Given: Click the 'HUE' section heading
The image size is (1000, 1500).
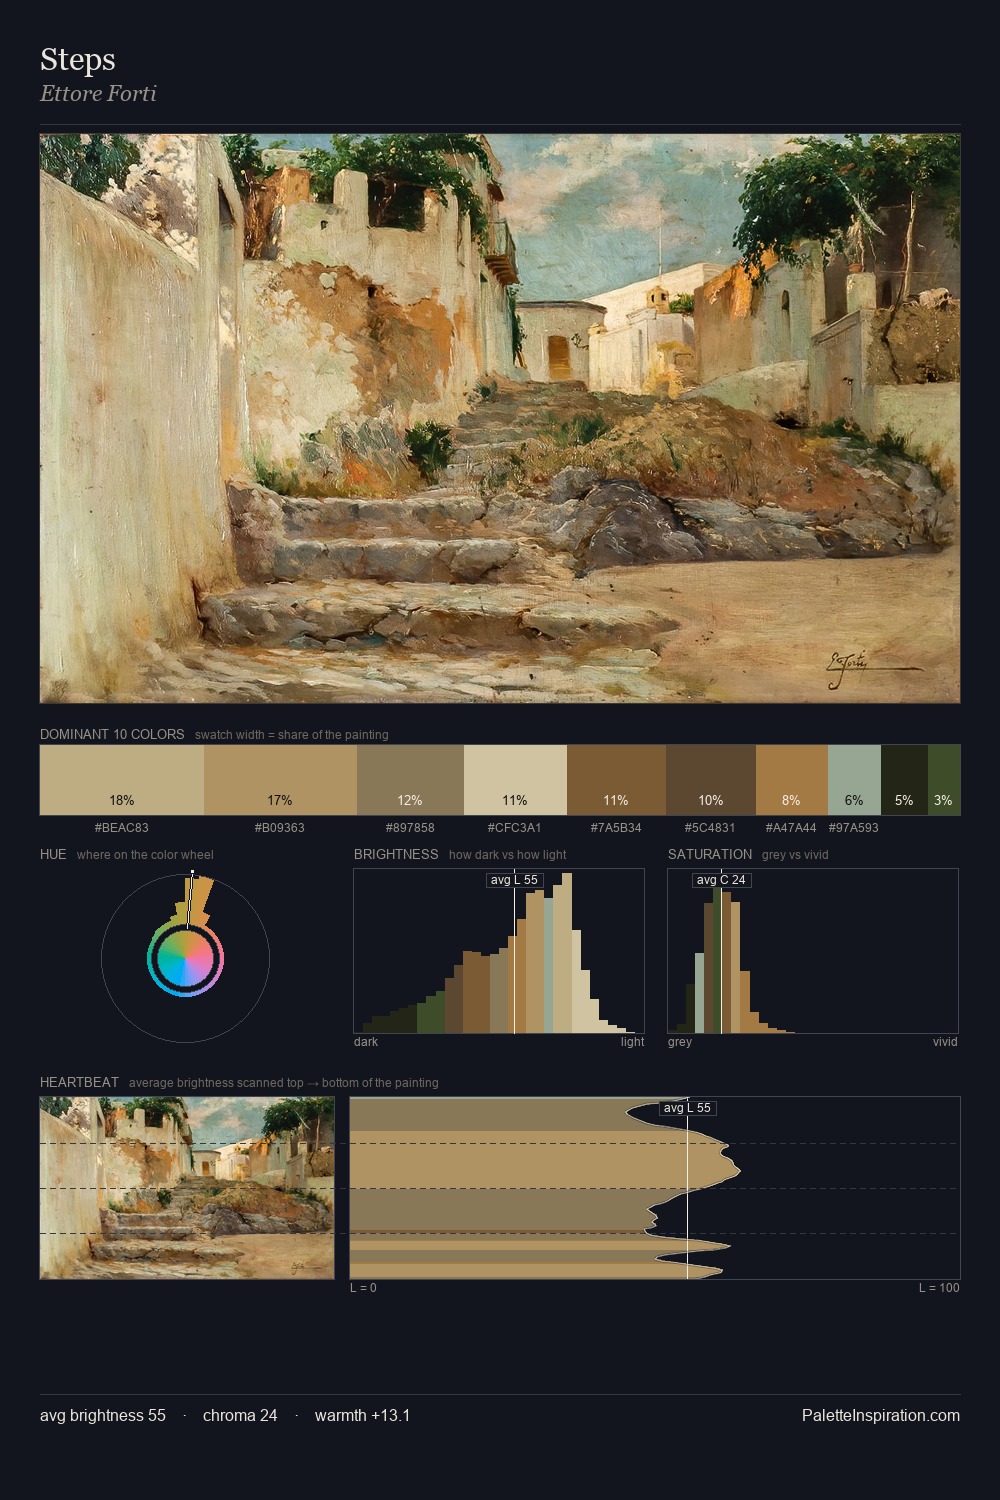Looking at the screenshot, I should pos(53,854).
